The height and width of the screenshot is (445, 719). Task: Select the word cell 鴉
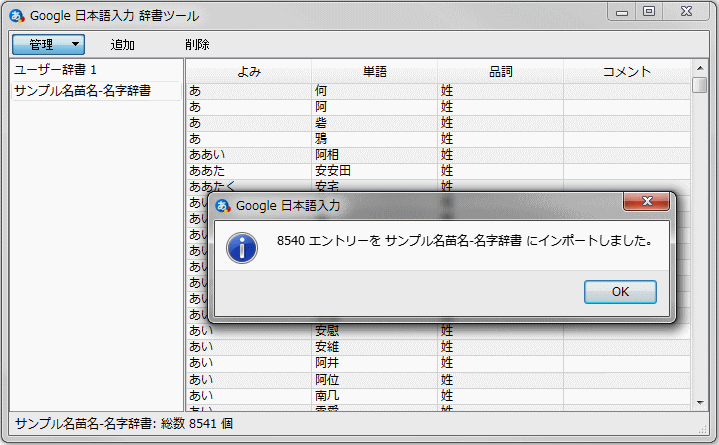375,139
